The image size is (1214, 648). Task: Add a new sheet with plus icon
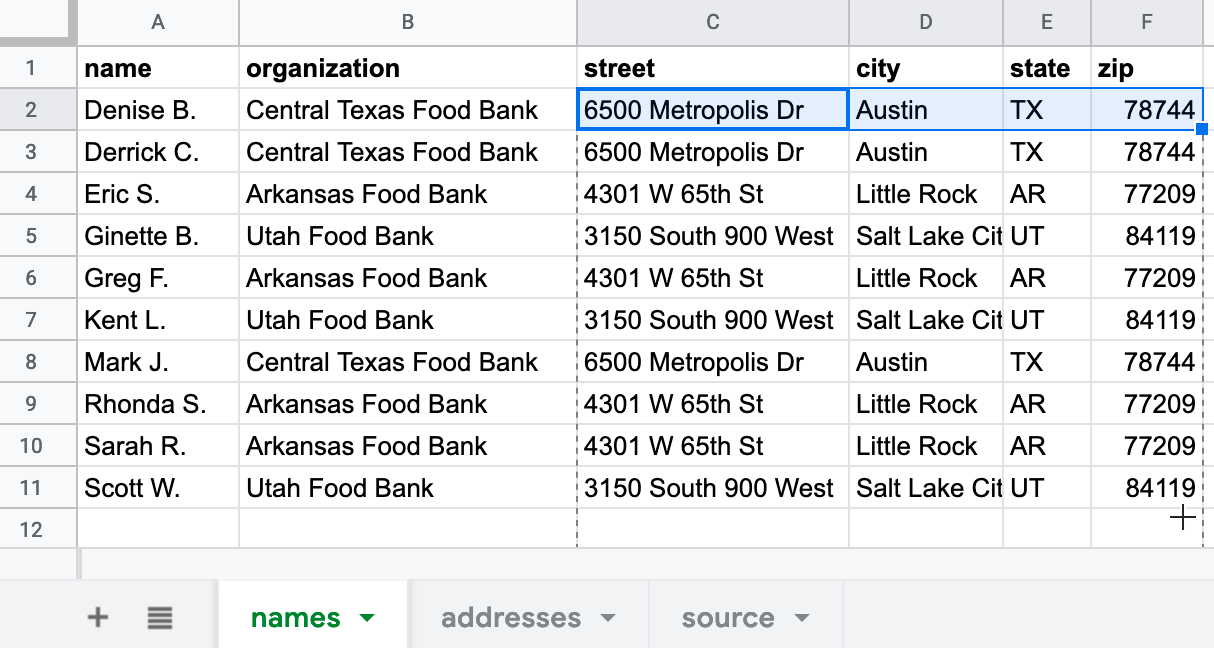click(98, 617)
